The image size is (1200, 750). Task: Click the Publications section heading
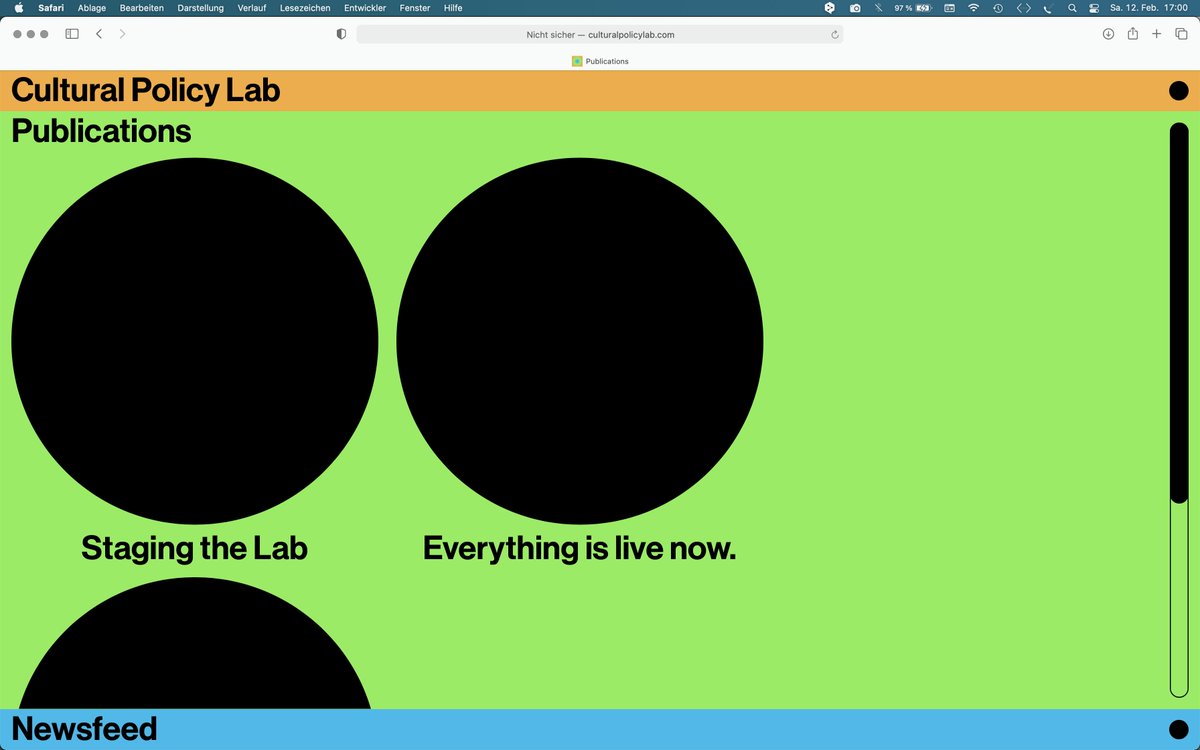coord(101,131)
